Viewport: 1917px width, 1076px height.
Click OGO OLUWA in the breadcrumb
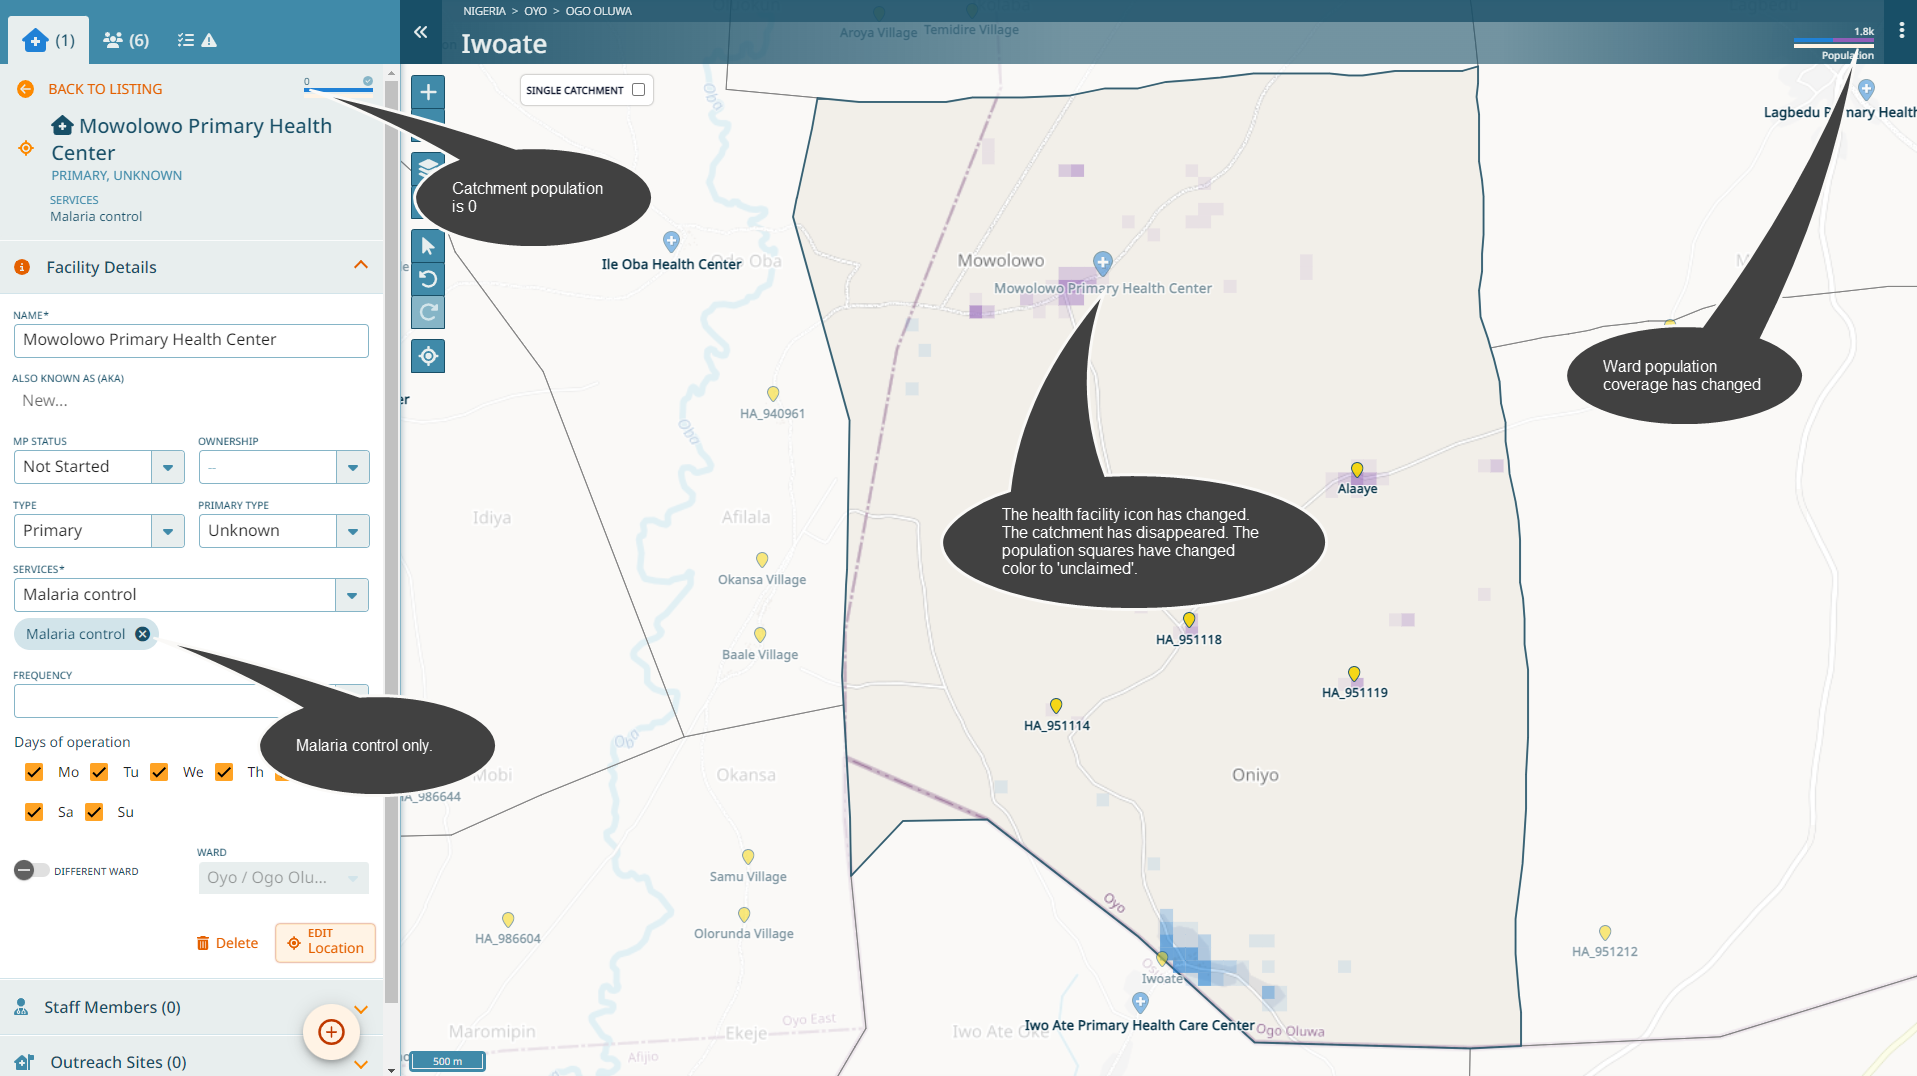coord(599,11)
